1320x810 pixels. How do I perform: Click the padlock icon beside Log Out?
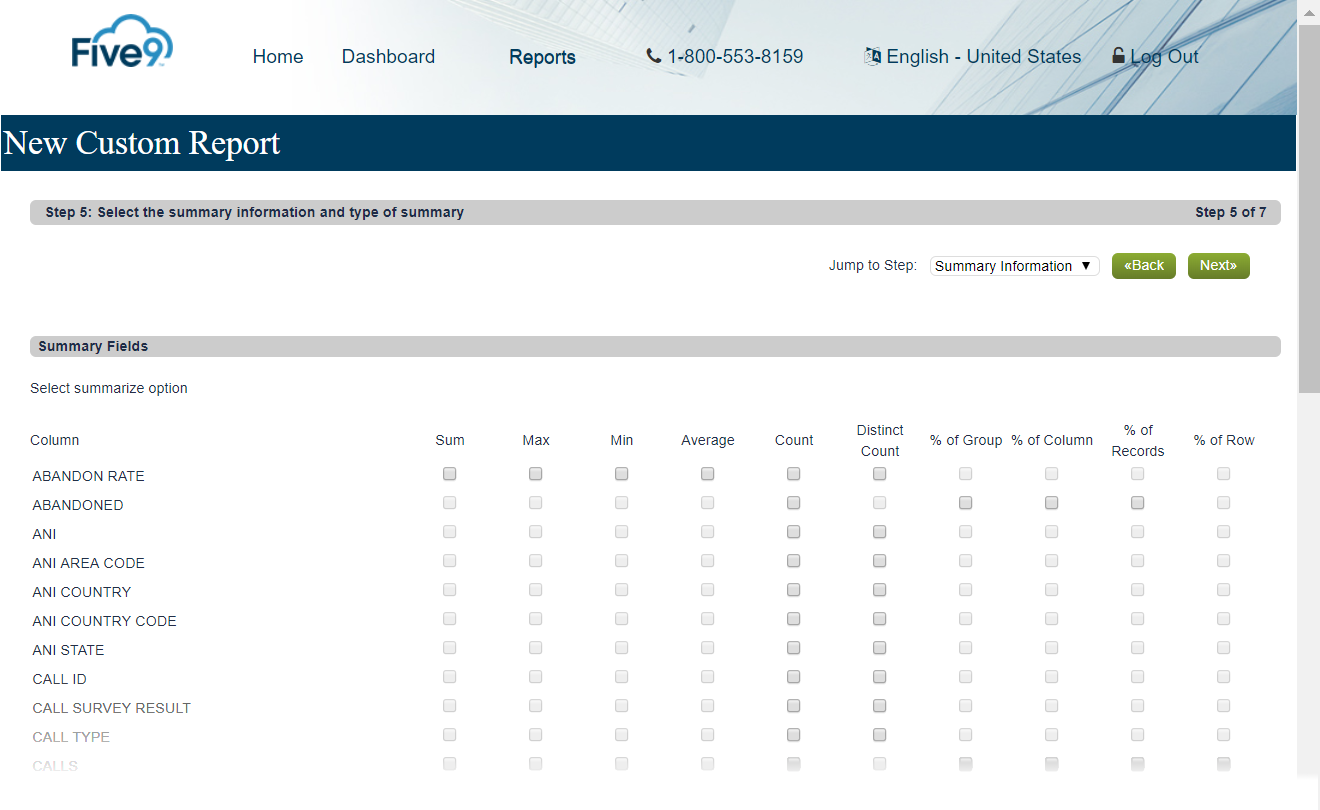[x=1117, y=55]
